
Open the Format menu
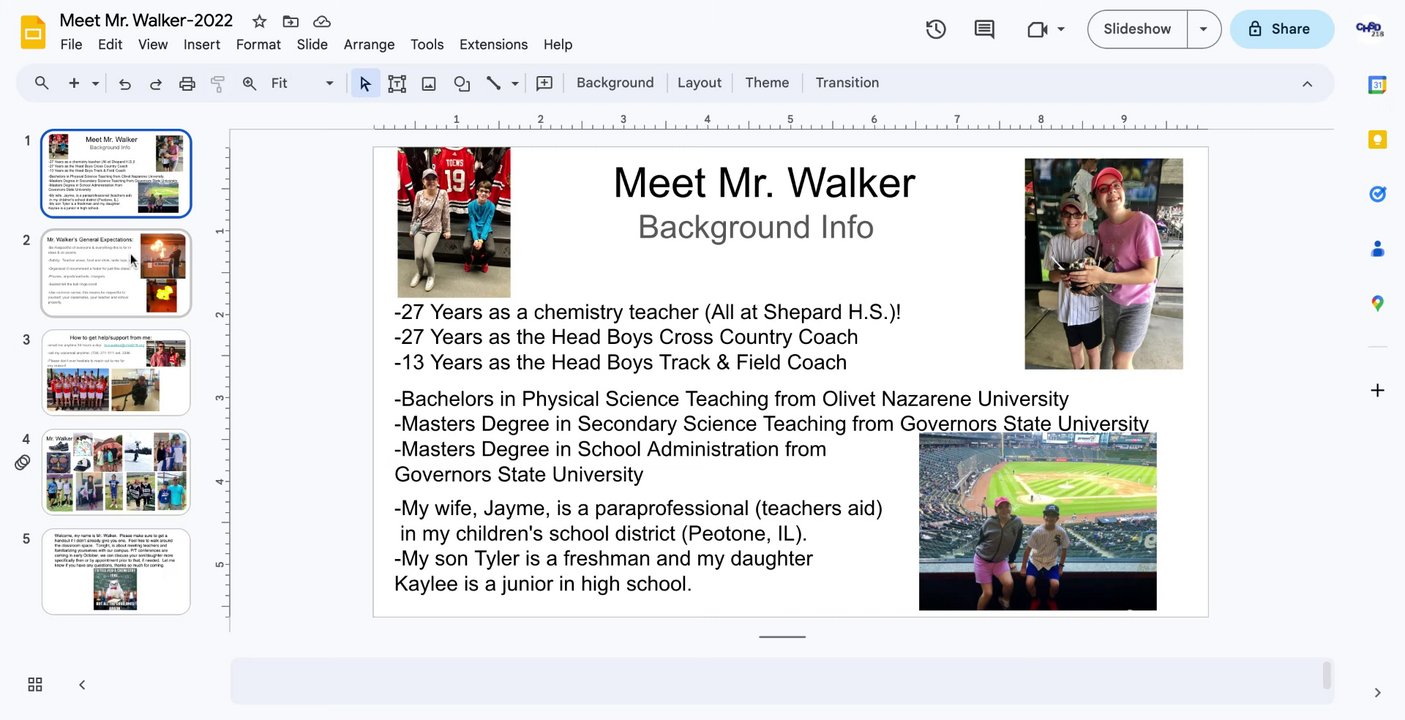[258, 44]
